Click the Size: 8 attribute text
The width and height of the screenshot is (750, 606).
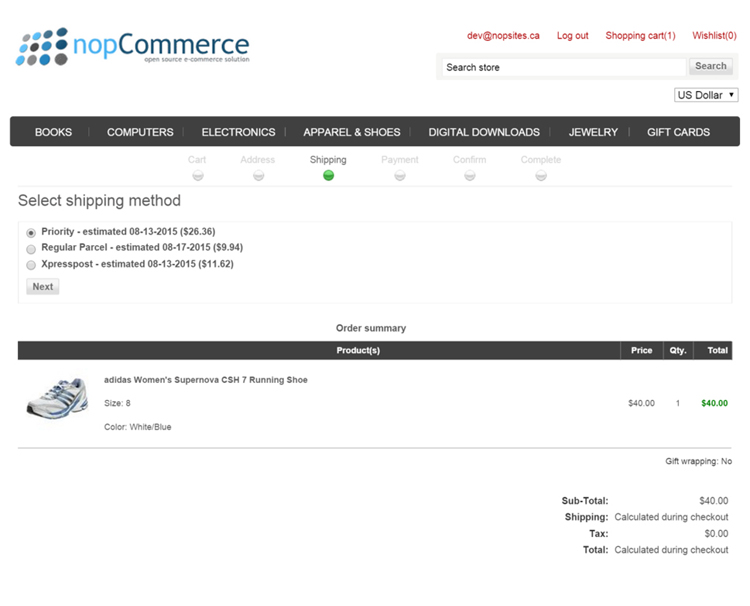117,403
